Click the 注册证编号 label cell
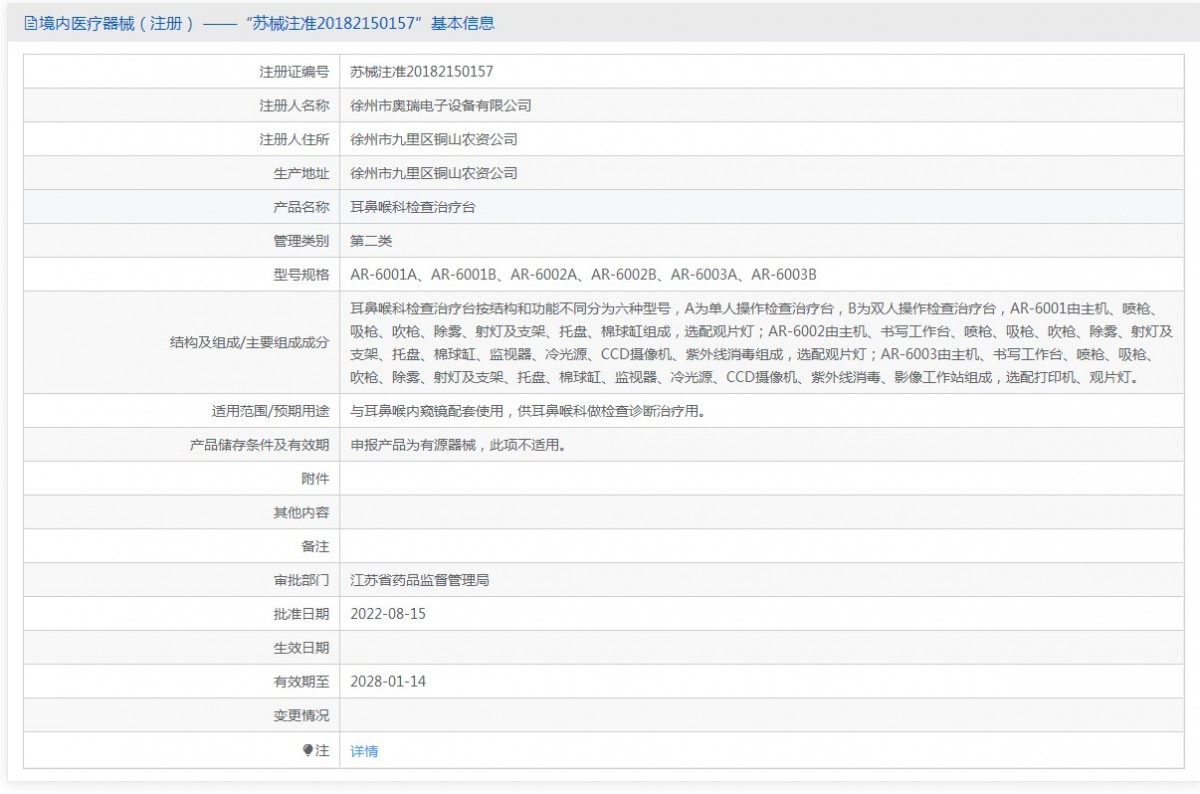 point(181,72)
